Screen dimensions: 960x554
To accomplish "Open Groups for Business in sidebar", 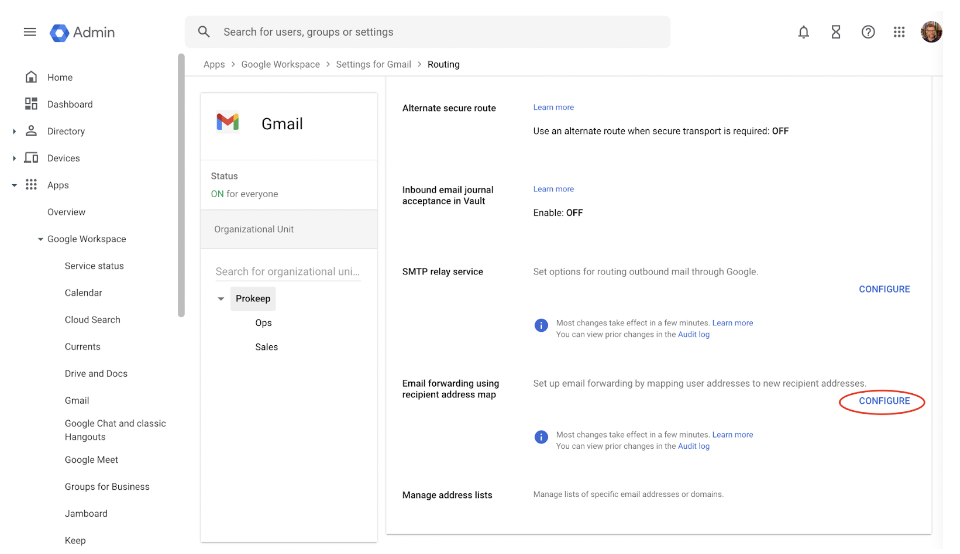I will pos(107,487).
